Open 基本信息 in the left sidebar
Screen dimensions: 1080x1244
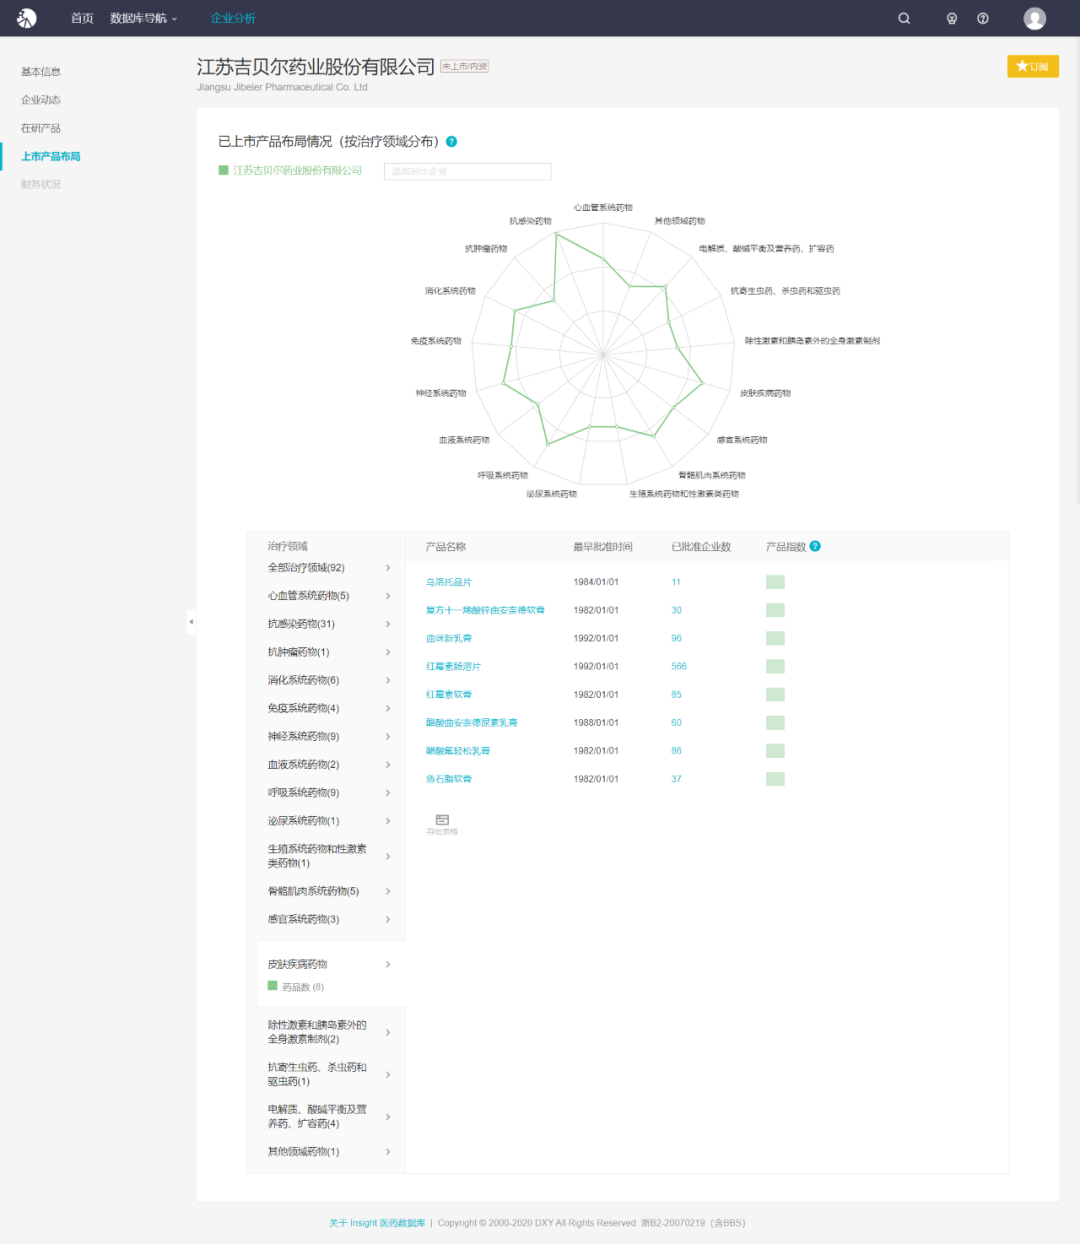coord(41,72)
